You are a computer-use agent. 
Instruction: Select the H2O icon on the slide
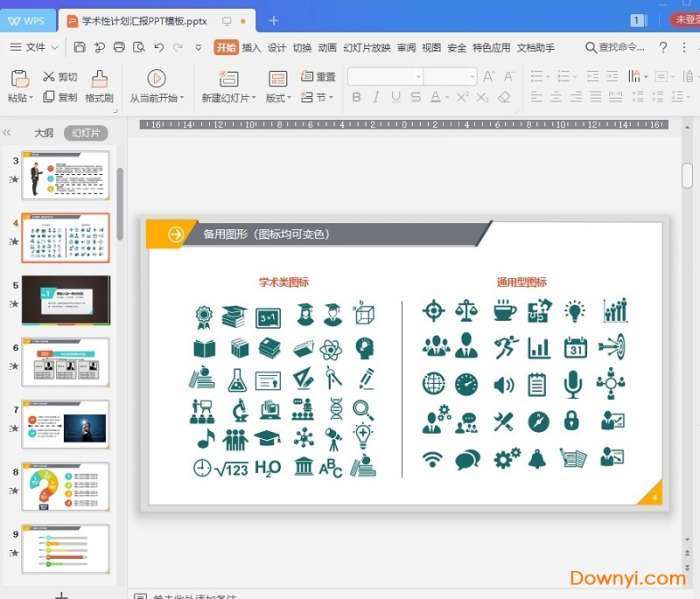click(267, 468)
